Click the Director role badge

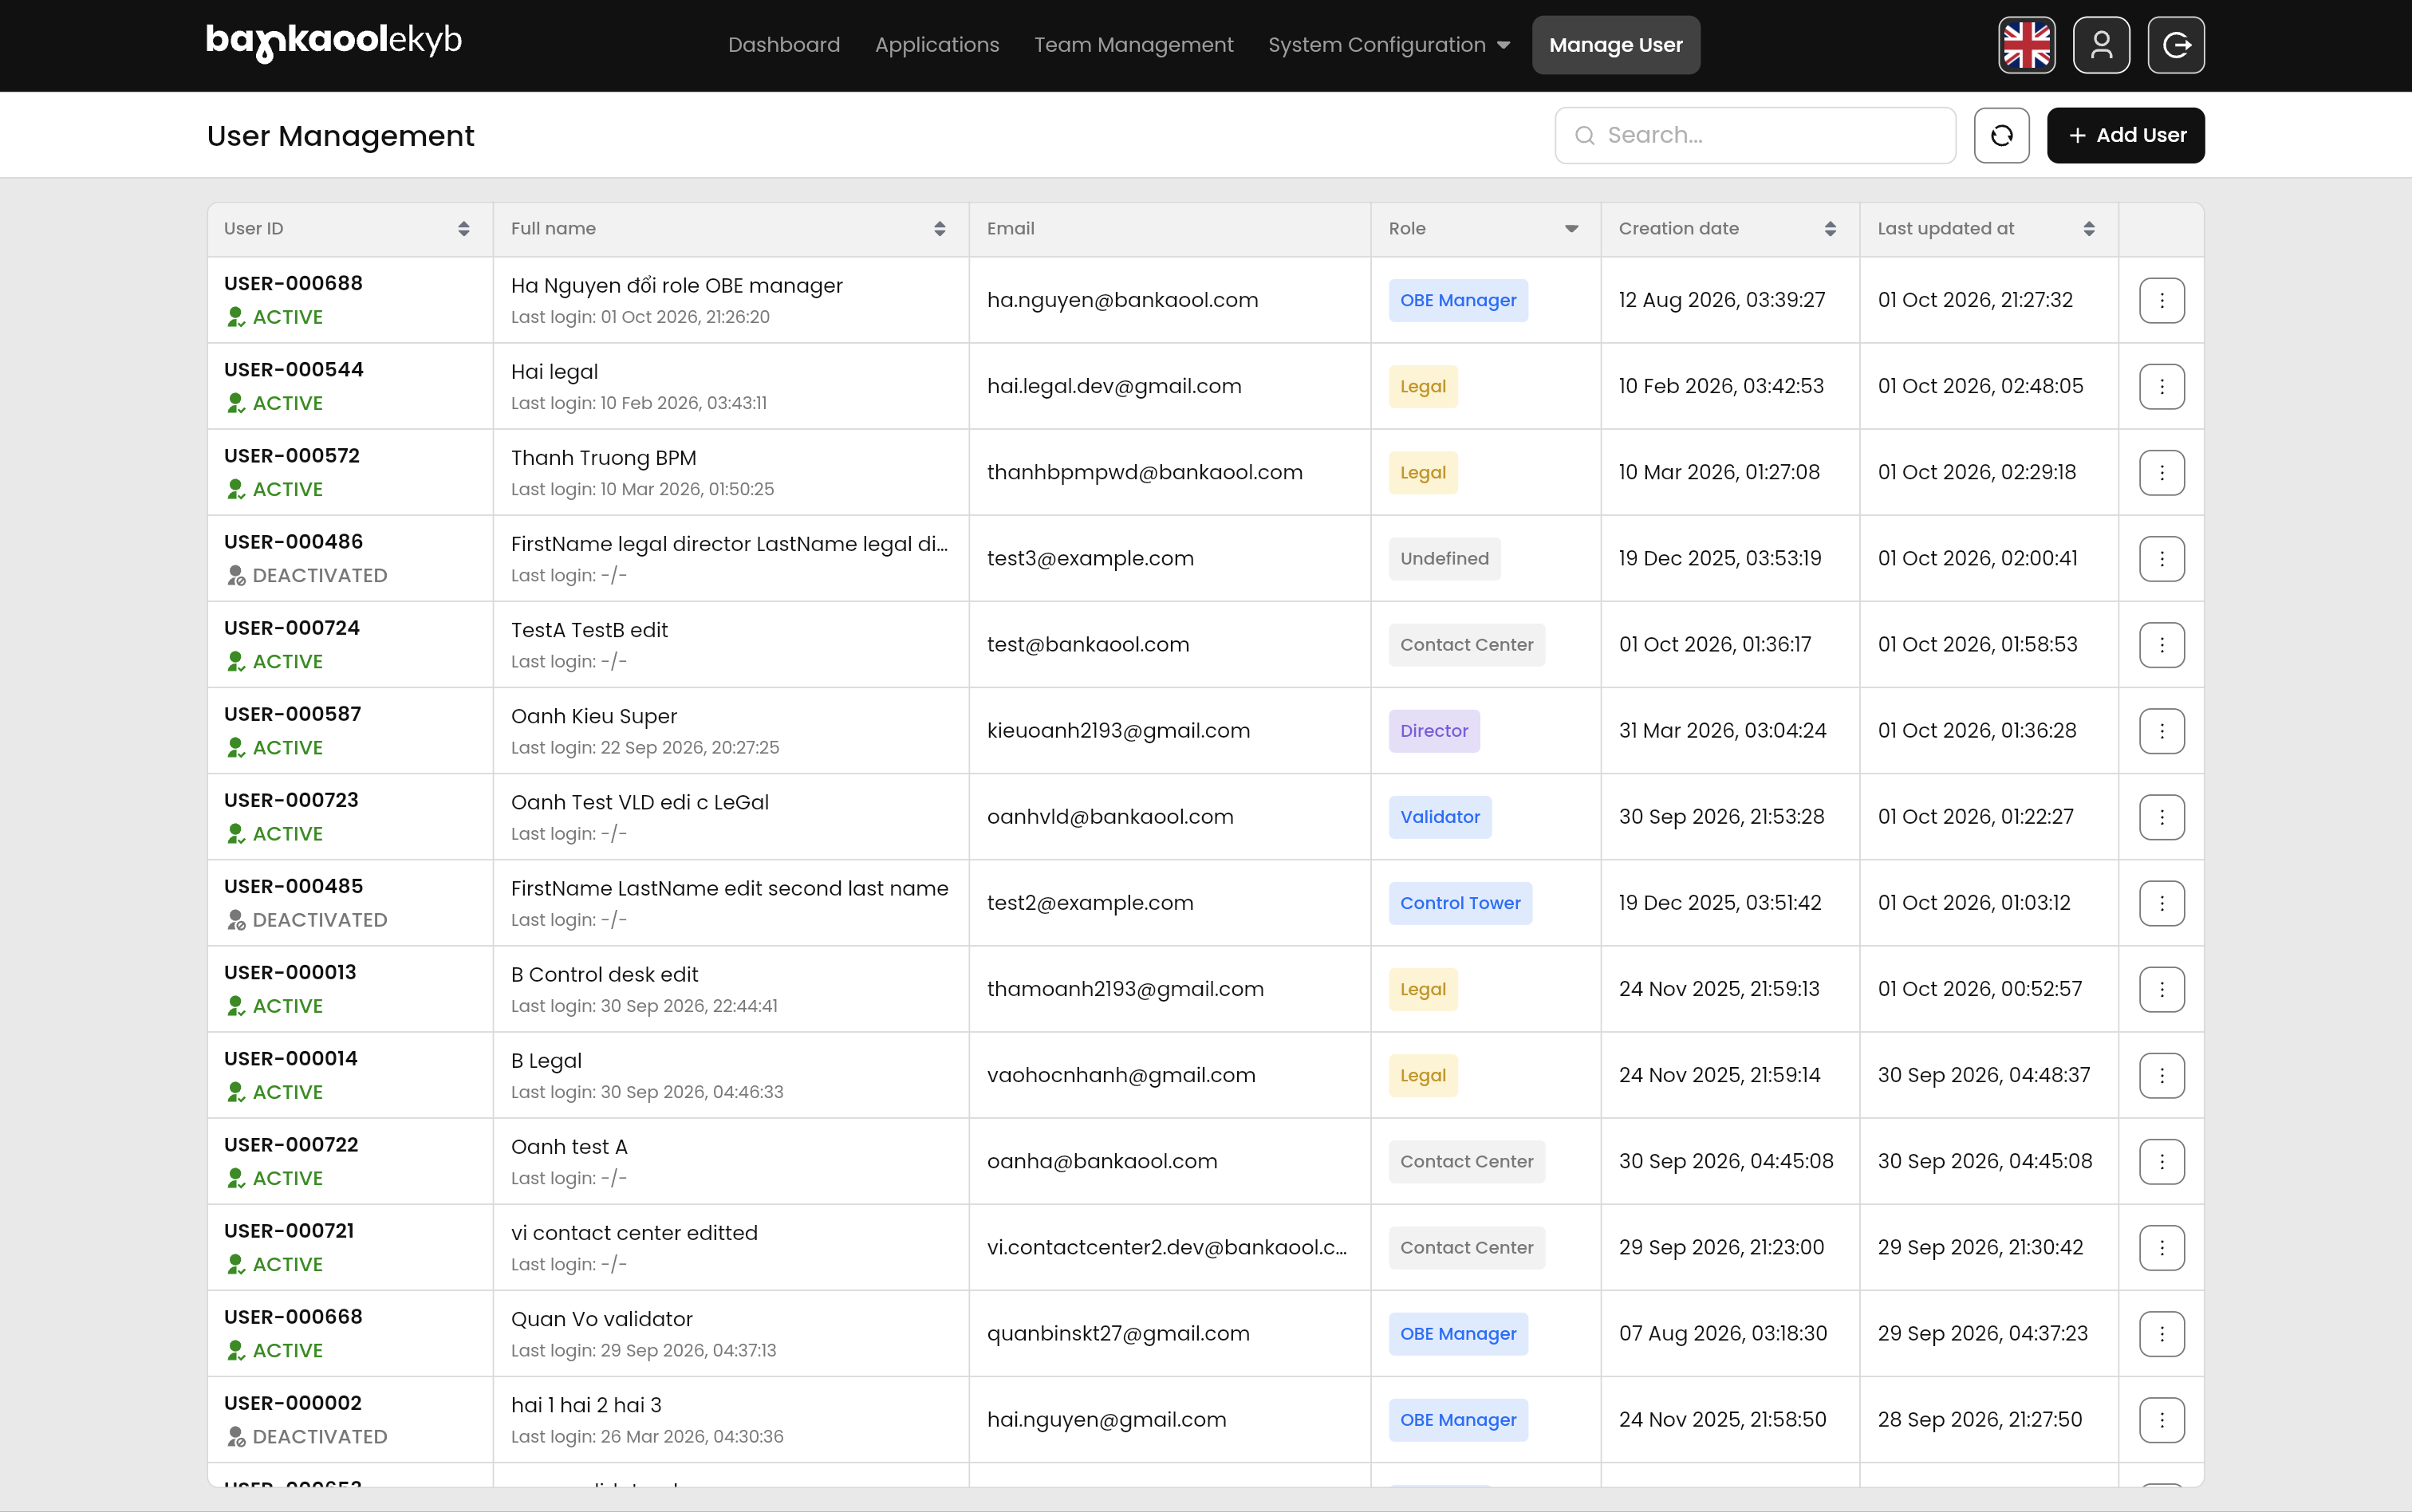pyautogui.click(x=1433, y=730)
